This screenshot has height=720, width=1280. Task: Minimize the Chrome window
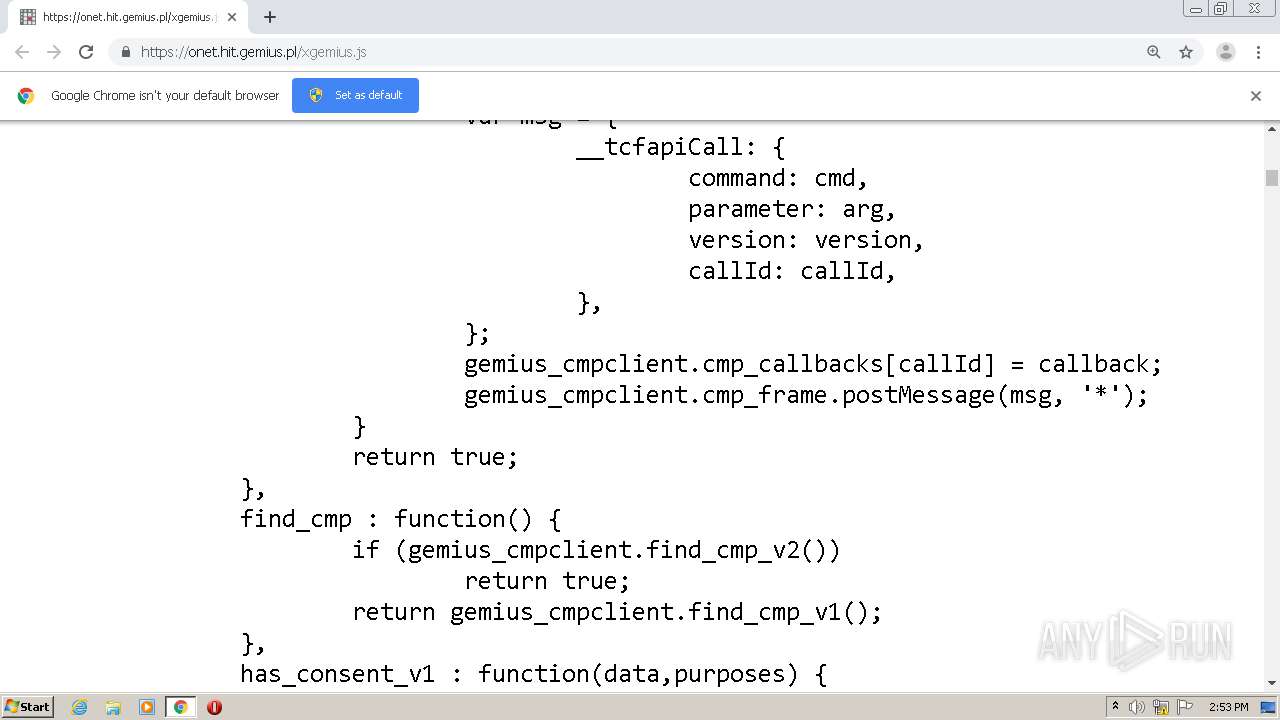[x=1196, y=9]
